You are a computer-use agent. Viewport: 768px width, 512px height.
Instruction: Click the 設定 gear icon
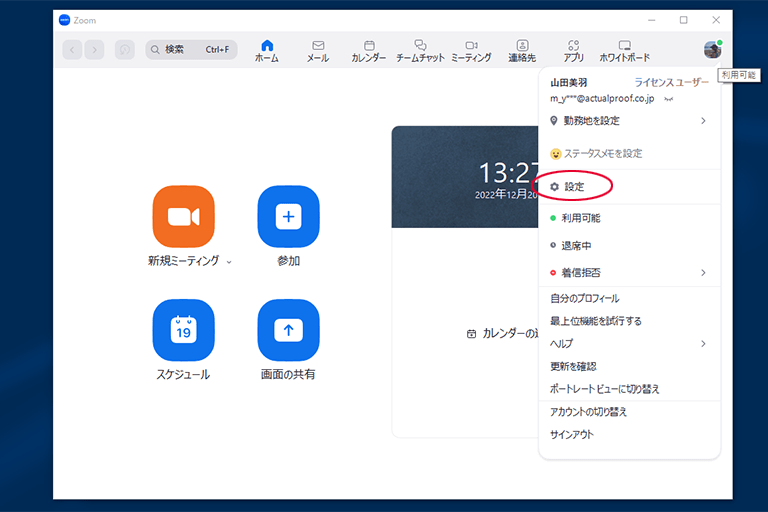554,187
